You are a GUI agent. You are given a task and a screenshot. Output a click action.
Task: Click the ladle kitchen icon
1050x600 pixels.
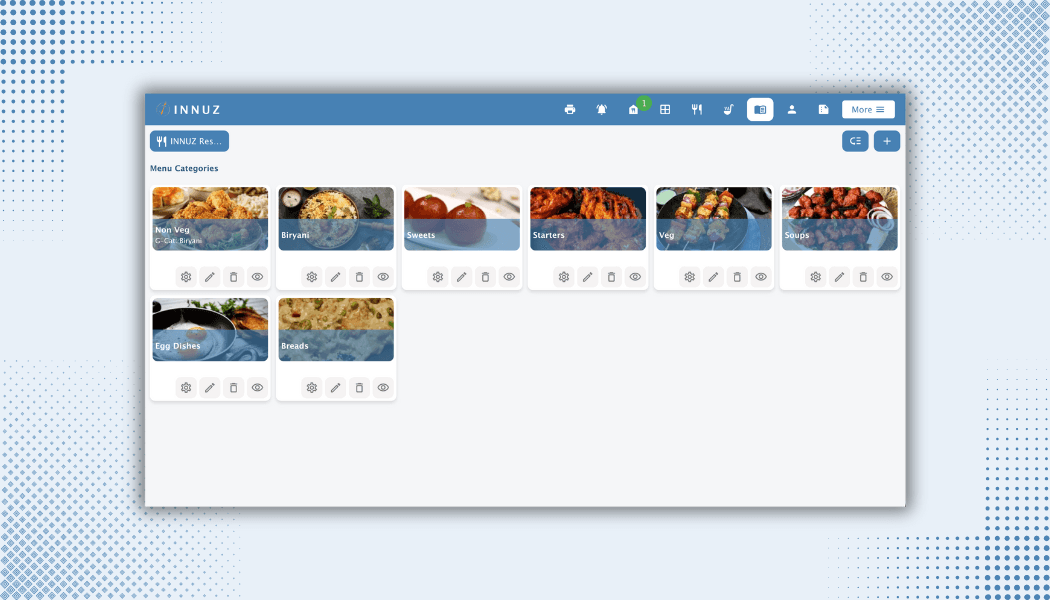point(729,110)
